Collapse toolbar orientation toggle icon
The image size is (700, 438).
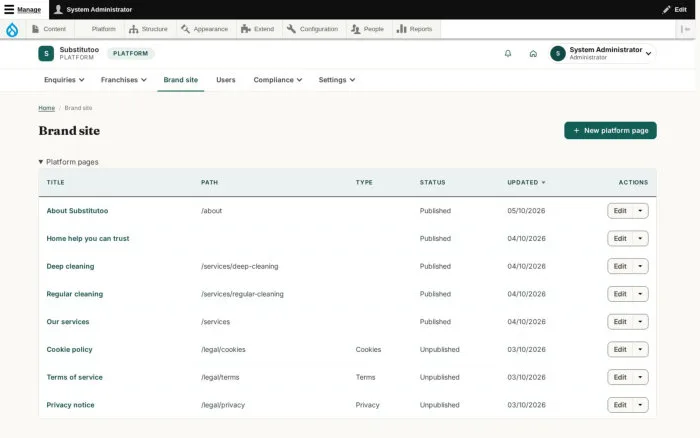pyautogui.click(x=685, y=29)
